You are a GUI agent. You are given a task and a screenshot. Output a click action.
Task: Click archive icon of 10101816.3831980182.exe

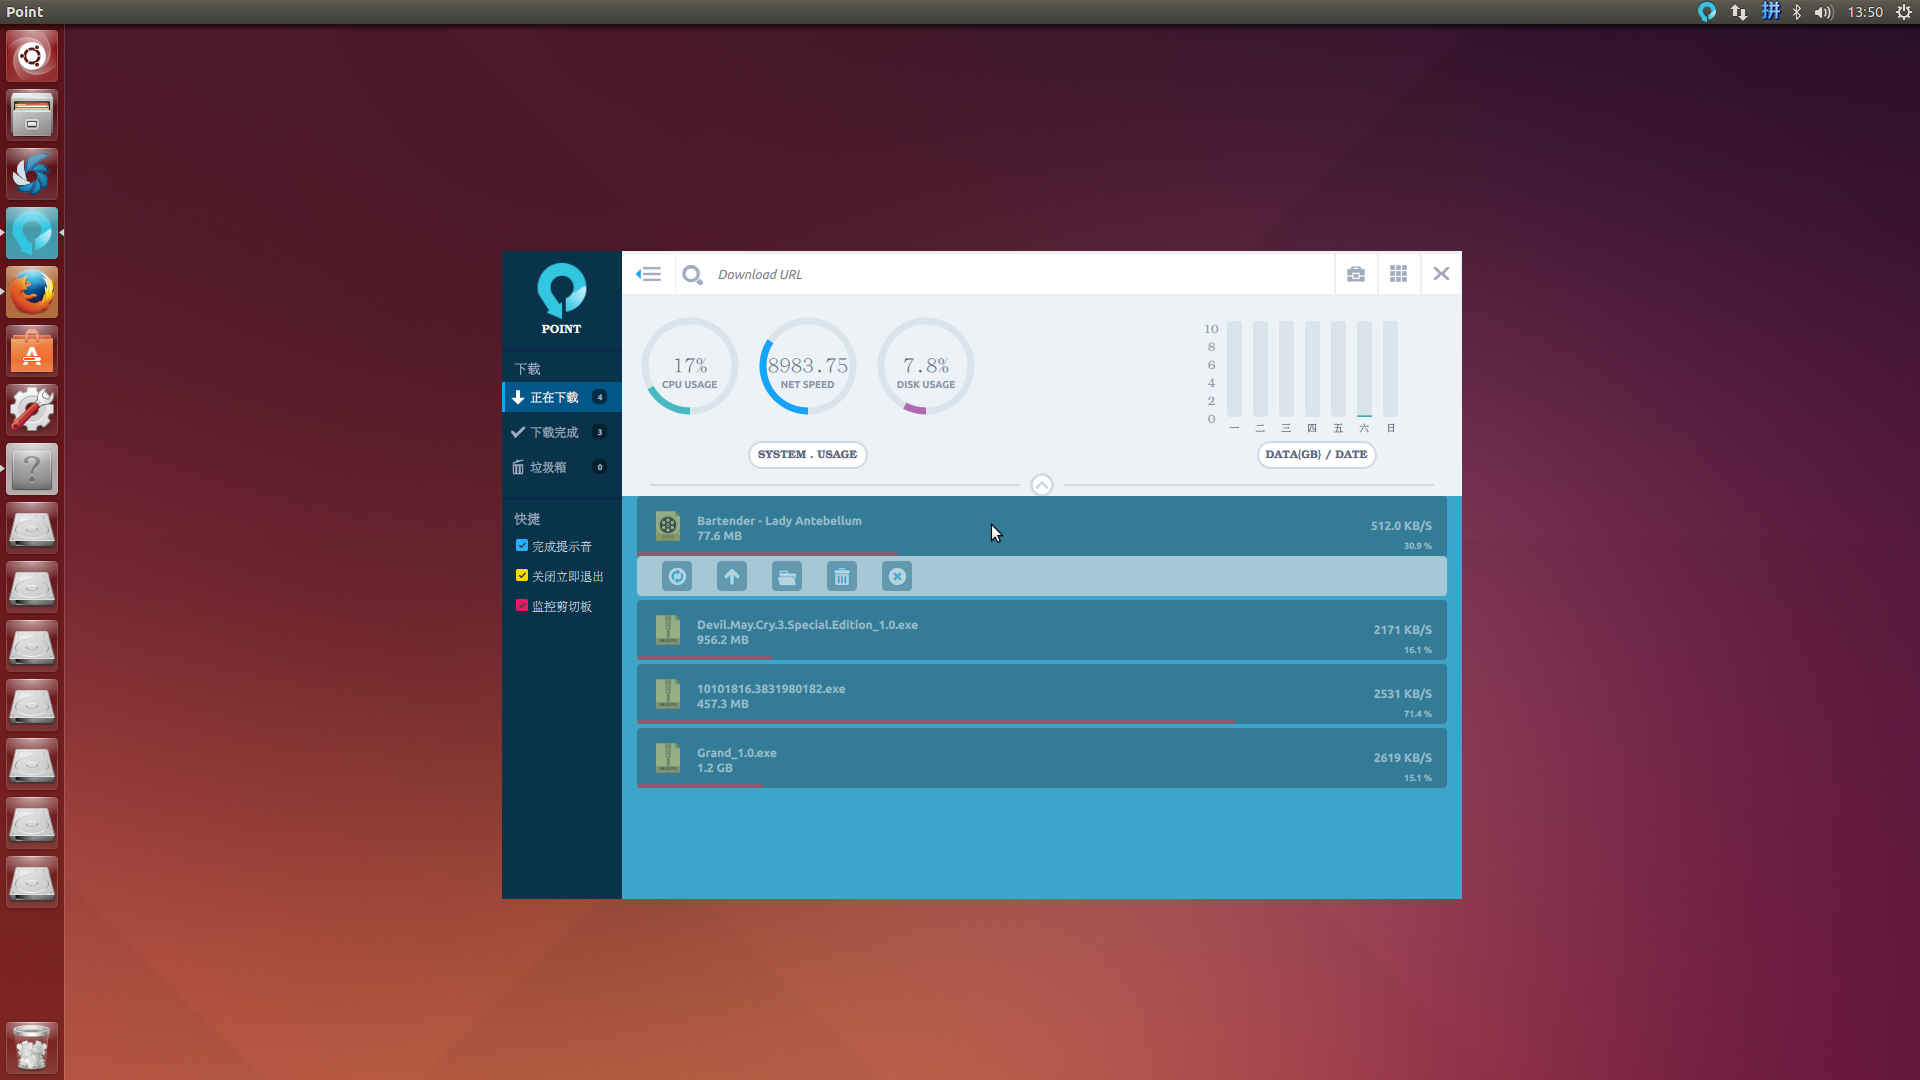coord(668,694)
